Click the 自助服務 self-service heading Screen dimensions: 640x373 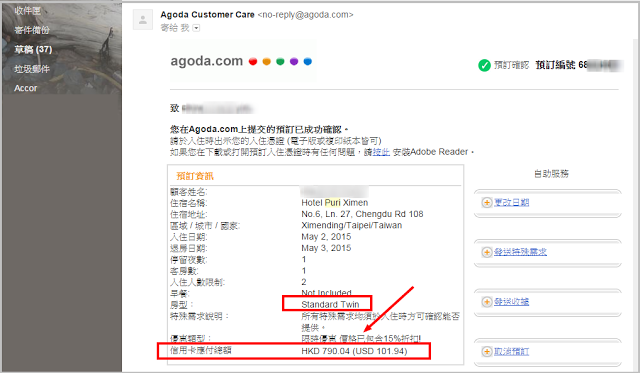click(551, 174)
